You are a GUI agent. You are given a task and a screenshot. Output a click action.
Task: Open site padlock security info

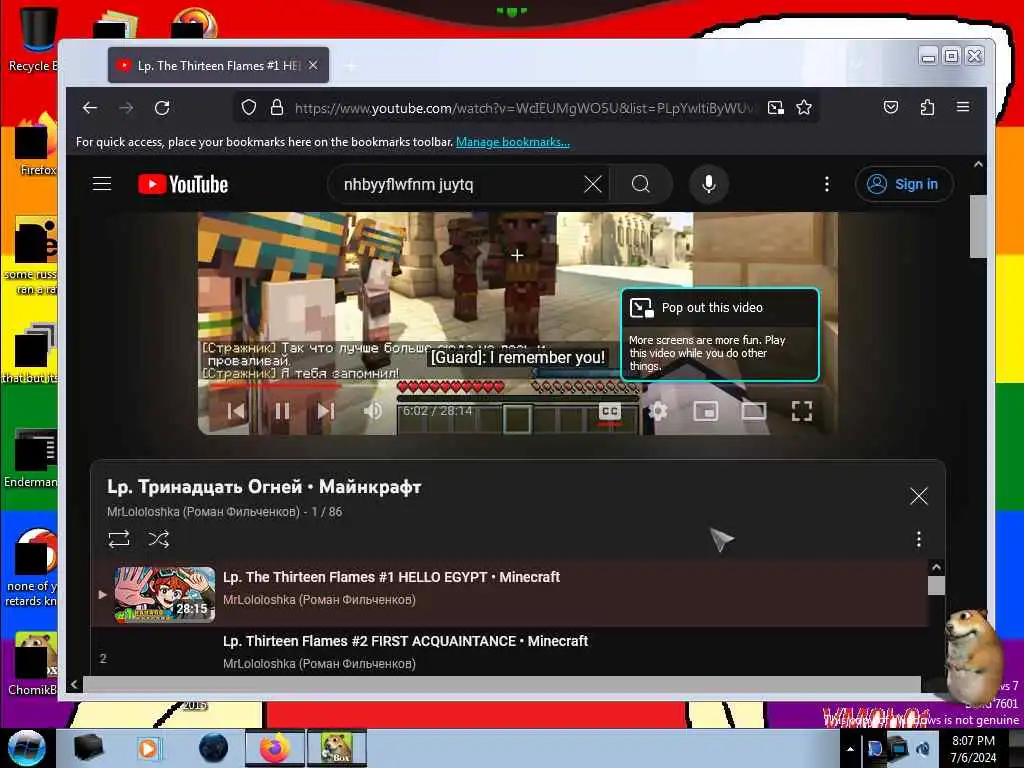tap(277, 107)
